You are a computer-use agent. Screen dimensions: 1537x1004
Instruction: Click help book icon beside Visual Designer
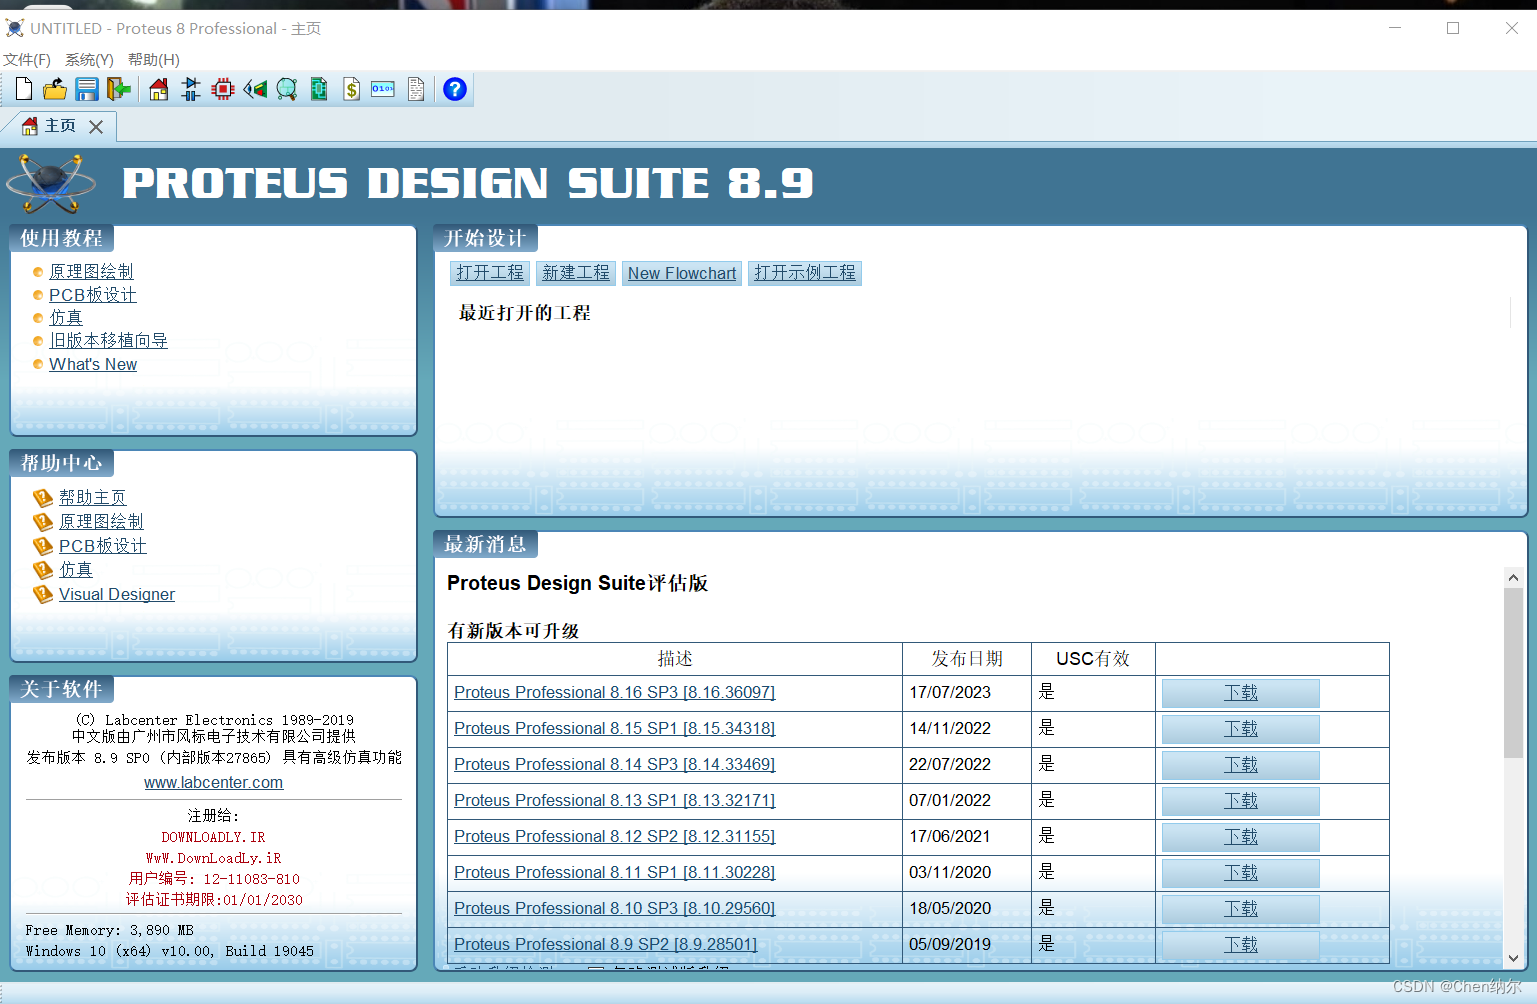pyautogui.click(x=43, y=594)
